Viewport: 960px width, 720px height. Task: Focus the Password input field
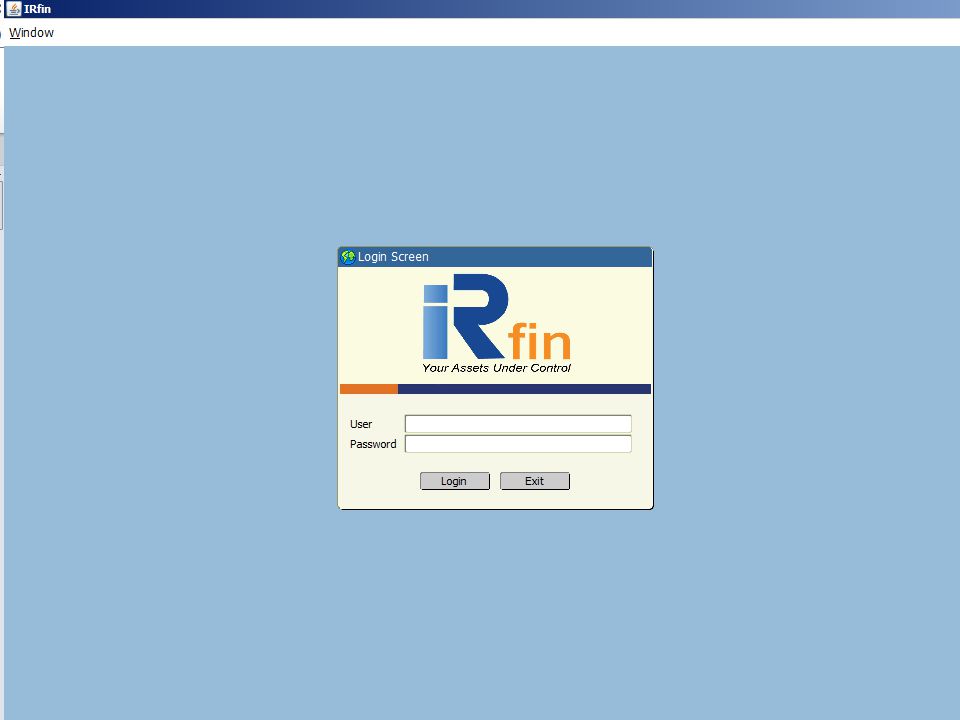tap(518, 444)
